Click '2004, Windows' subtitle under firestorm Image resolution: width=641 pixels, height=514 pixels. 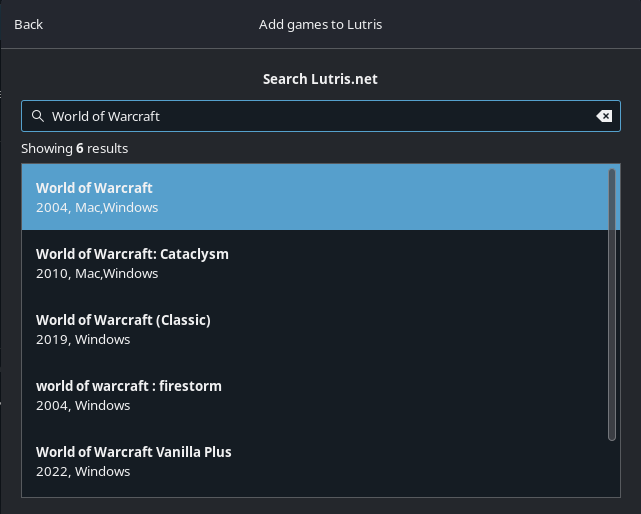pos(83,406)
